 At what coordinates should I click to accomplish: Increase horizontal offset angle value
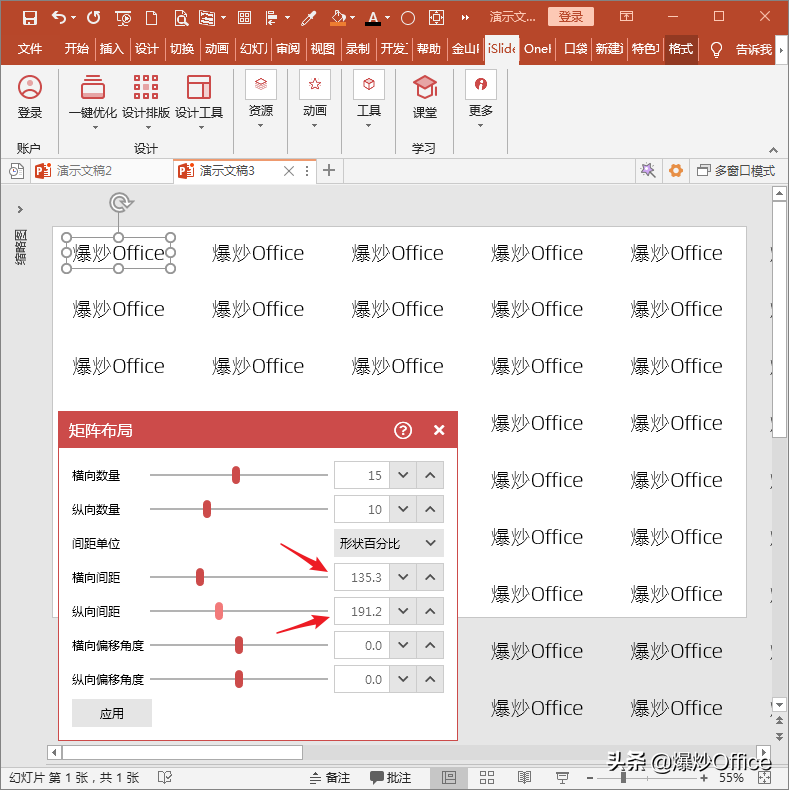(430, 645)
